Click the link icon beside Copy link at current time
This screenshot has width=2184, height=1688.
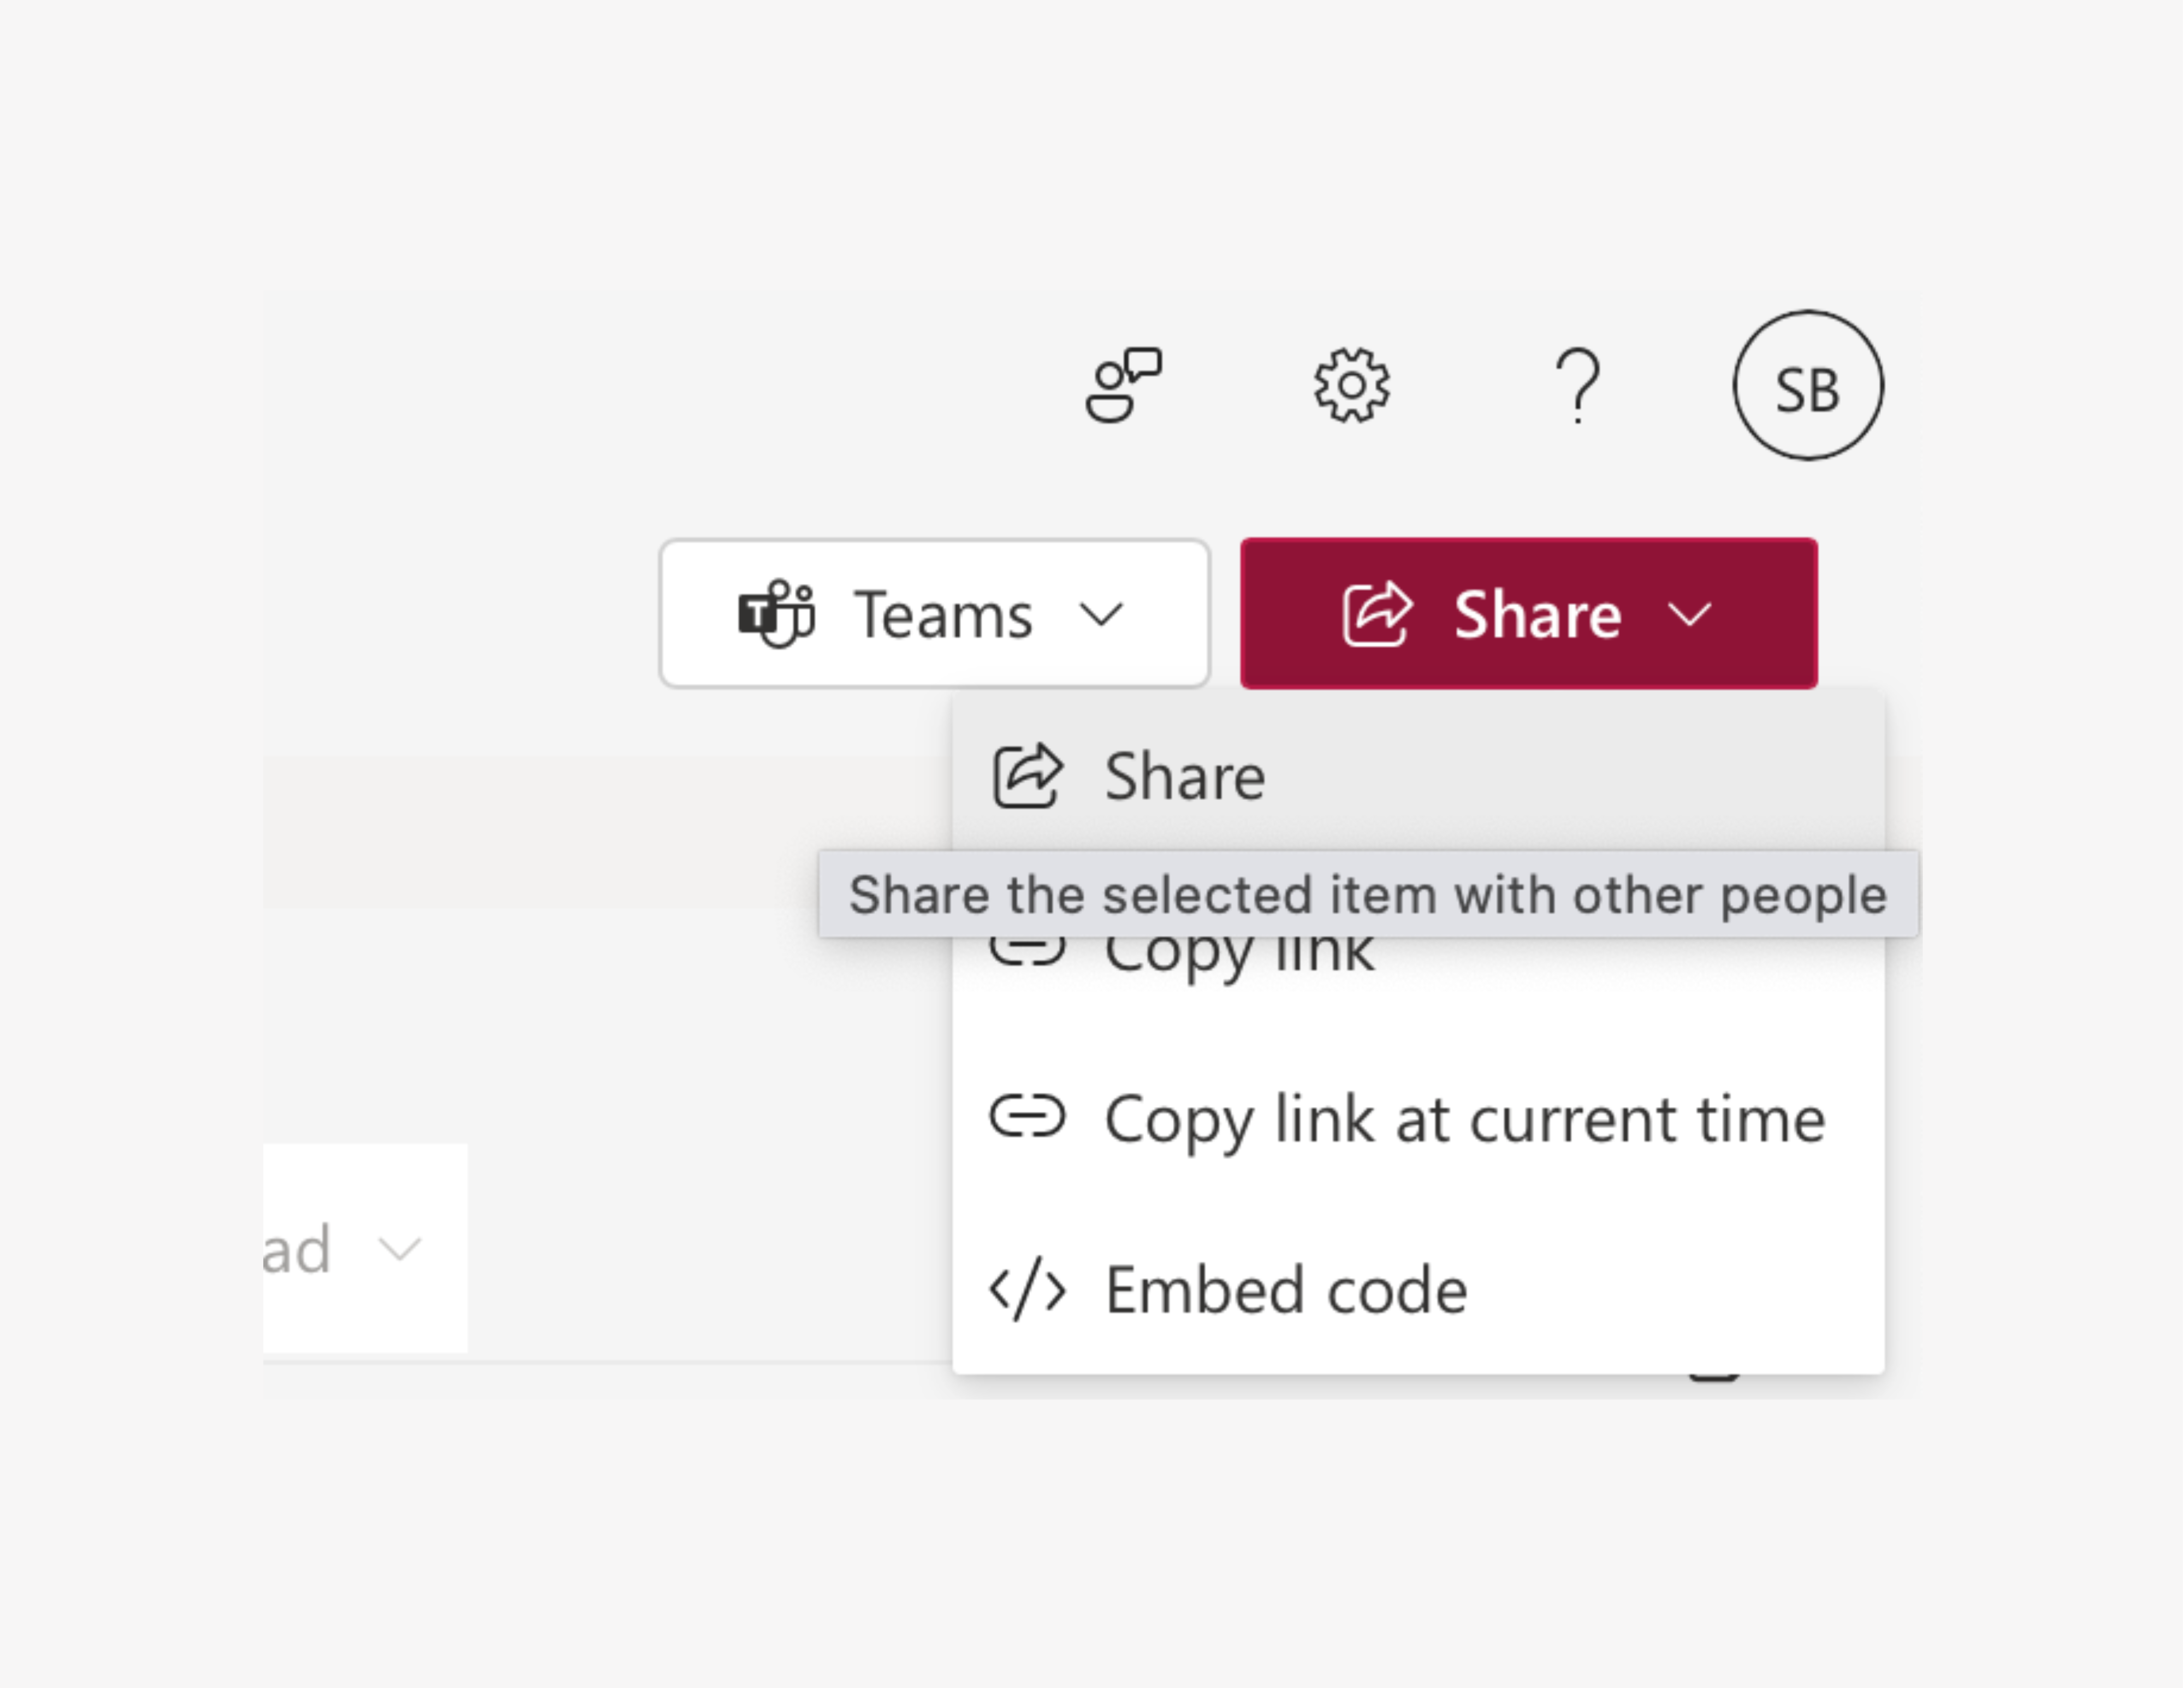(1027, 1117)
